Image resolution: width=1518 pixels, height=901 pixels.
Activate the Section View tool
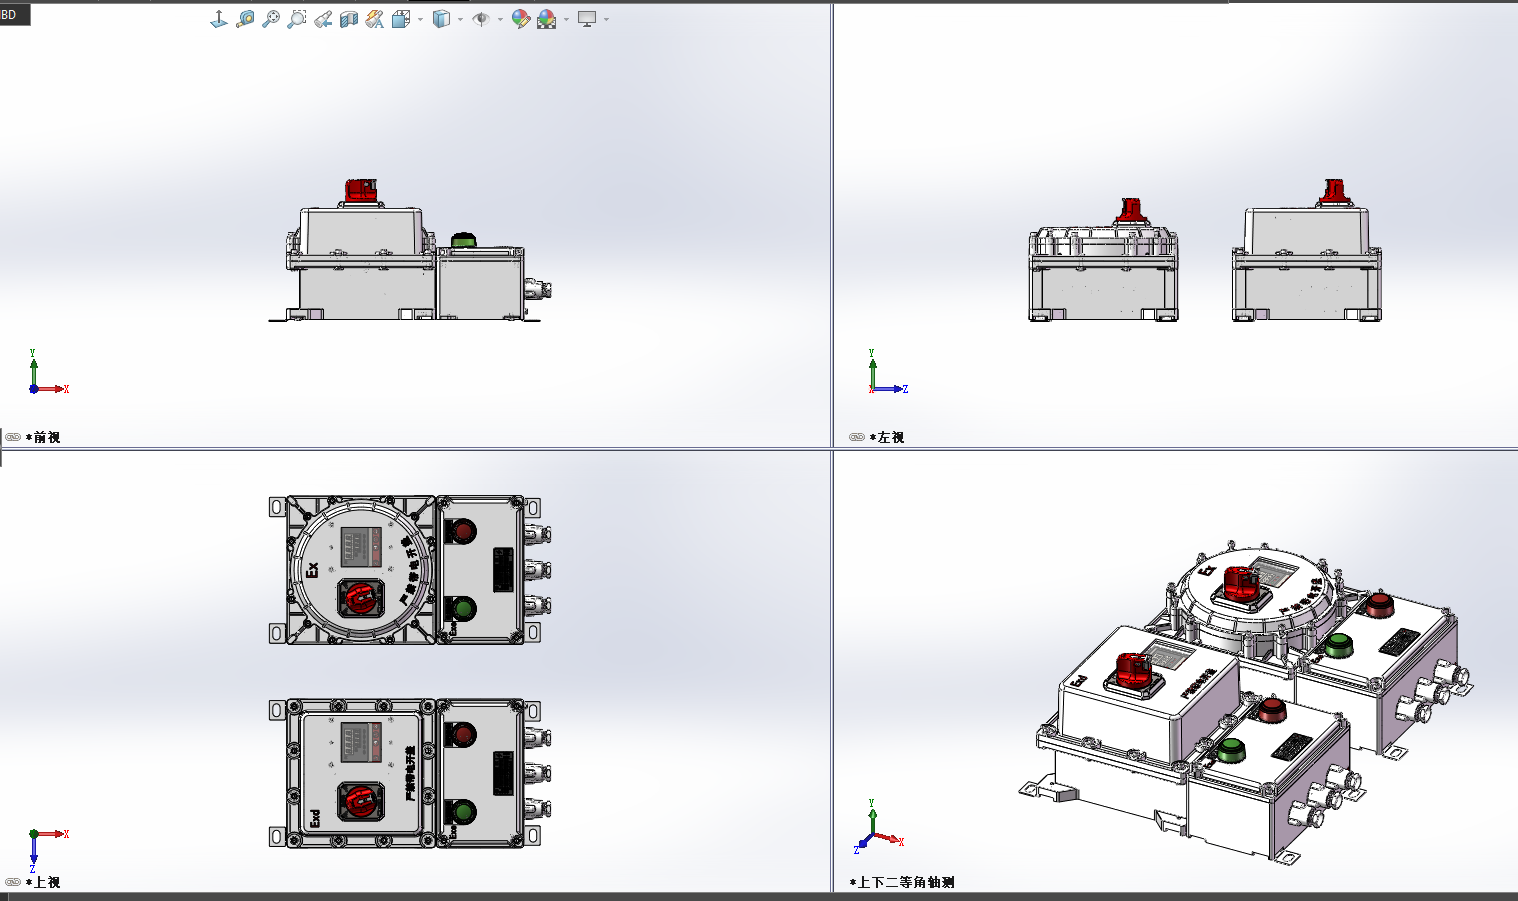pos(349,19)
